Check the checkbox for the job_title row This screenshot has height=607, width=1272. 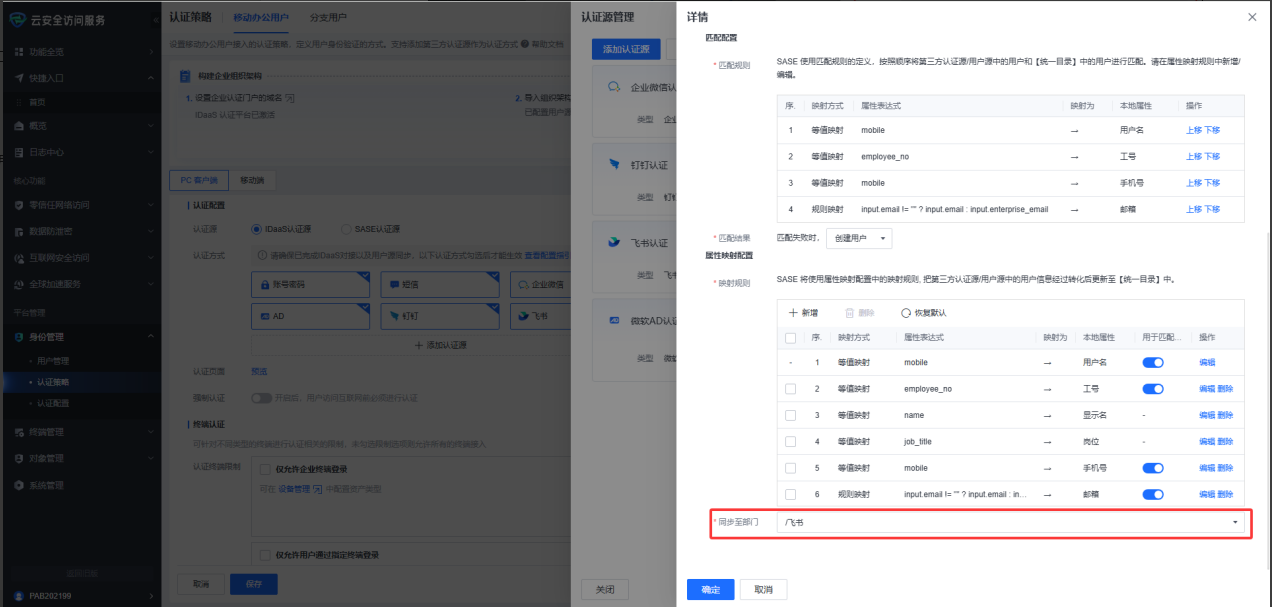(x=791, y=441)
